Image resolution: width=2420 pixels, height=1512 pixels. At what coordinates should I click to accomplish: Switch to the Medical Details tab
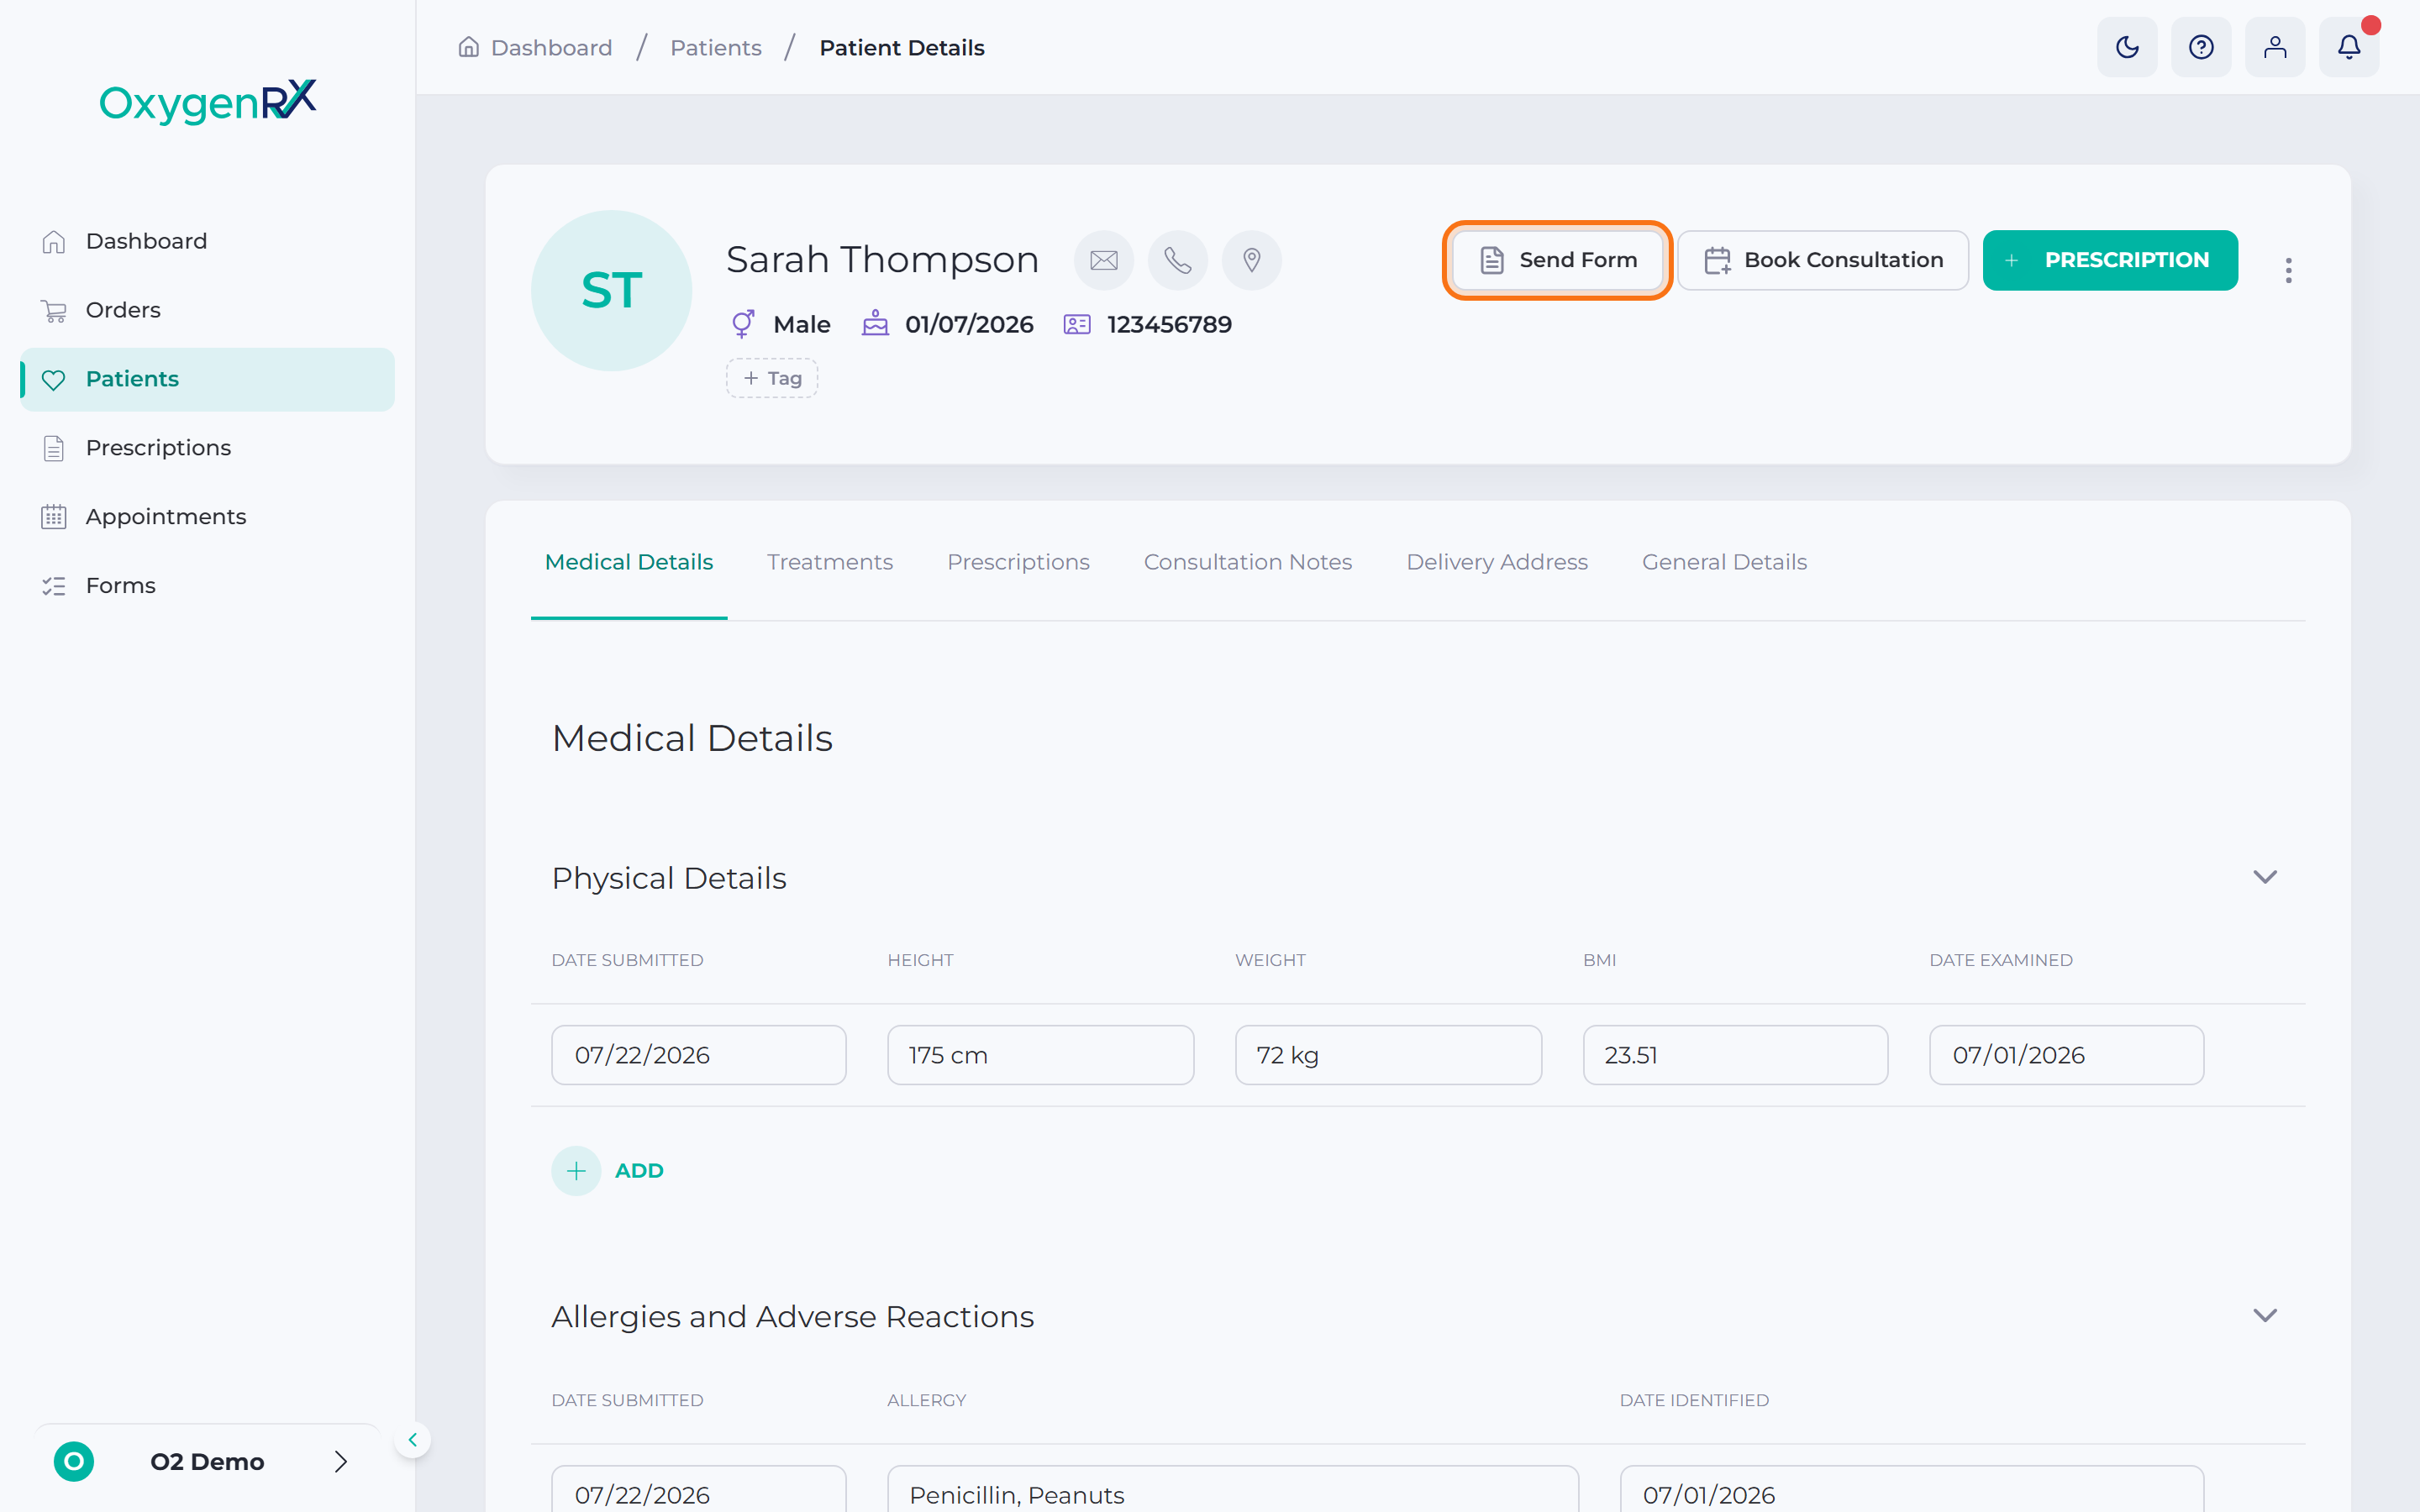(x=629, y=562)
